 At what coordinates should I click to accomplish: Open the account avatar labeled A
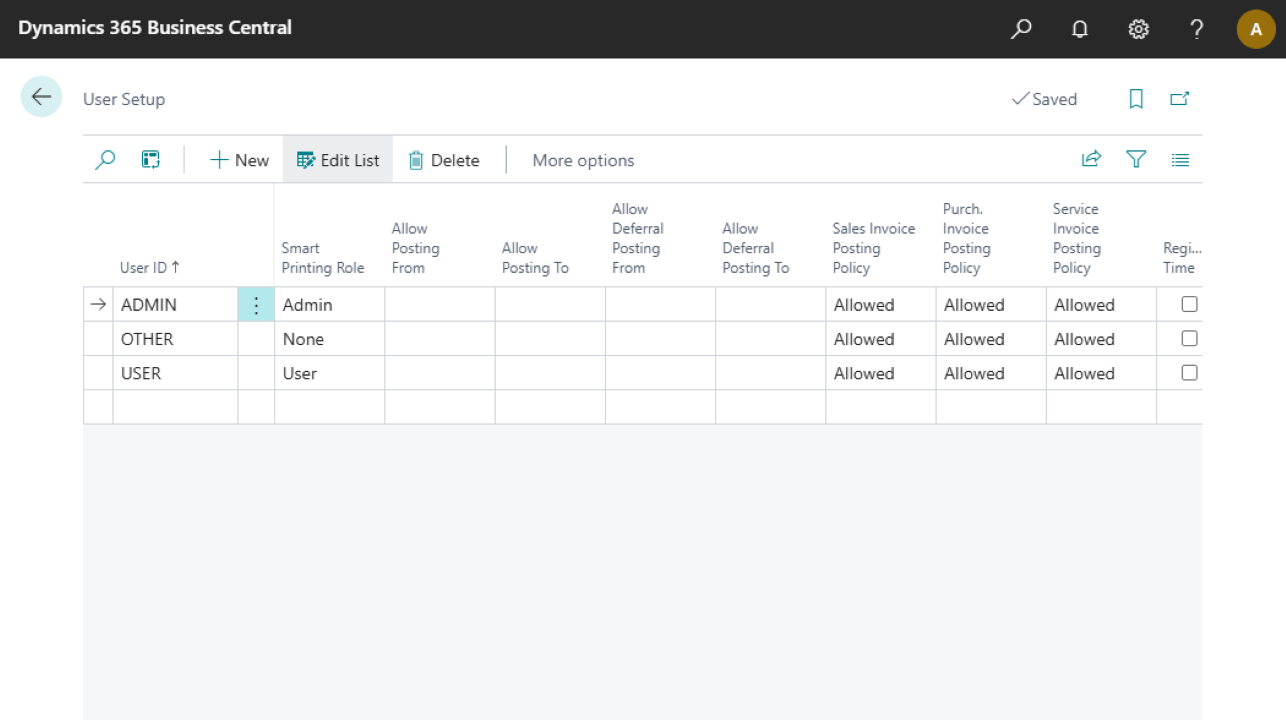click(x=1256, y=29)
